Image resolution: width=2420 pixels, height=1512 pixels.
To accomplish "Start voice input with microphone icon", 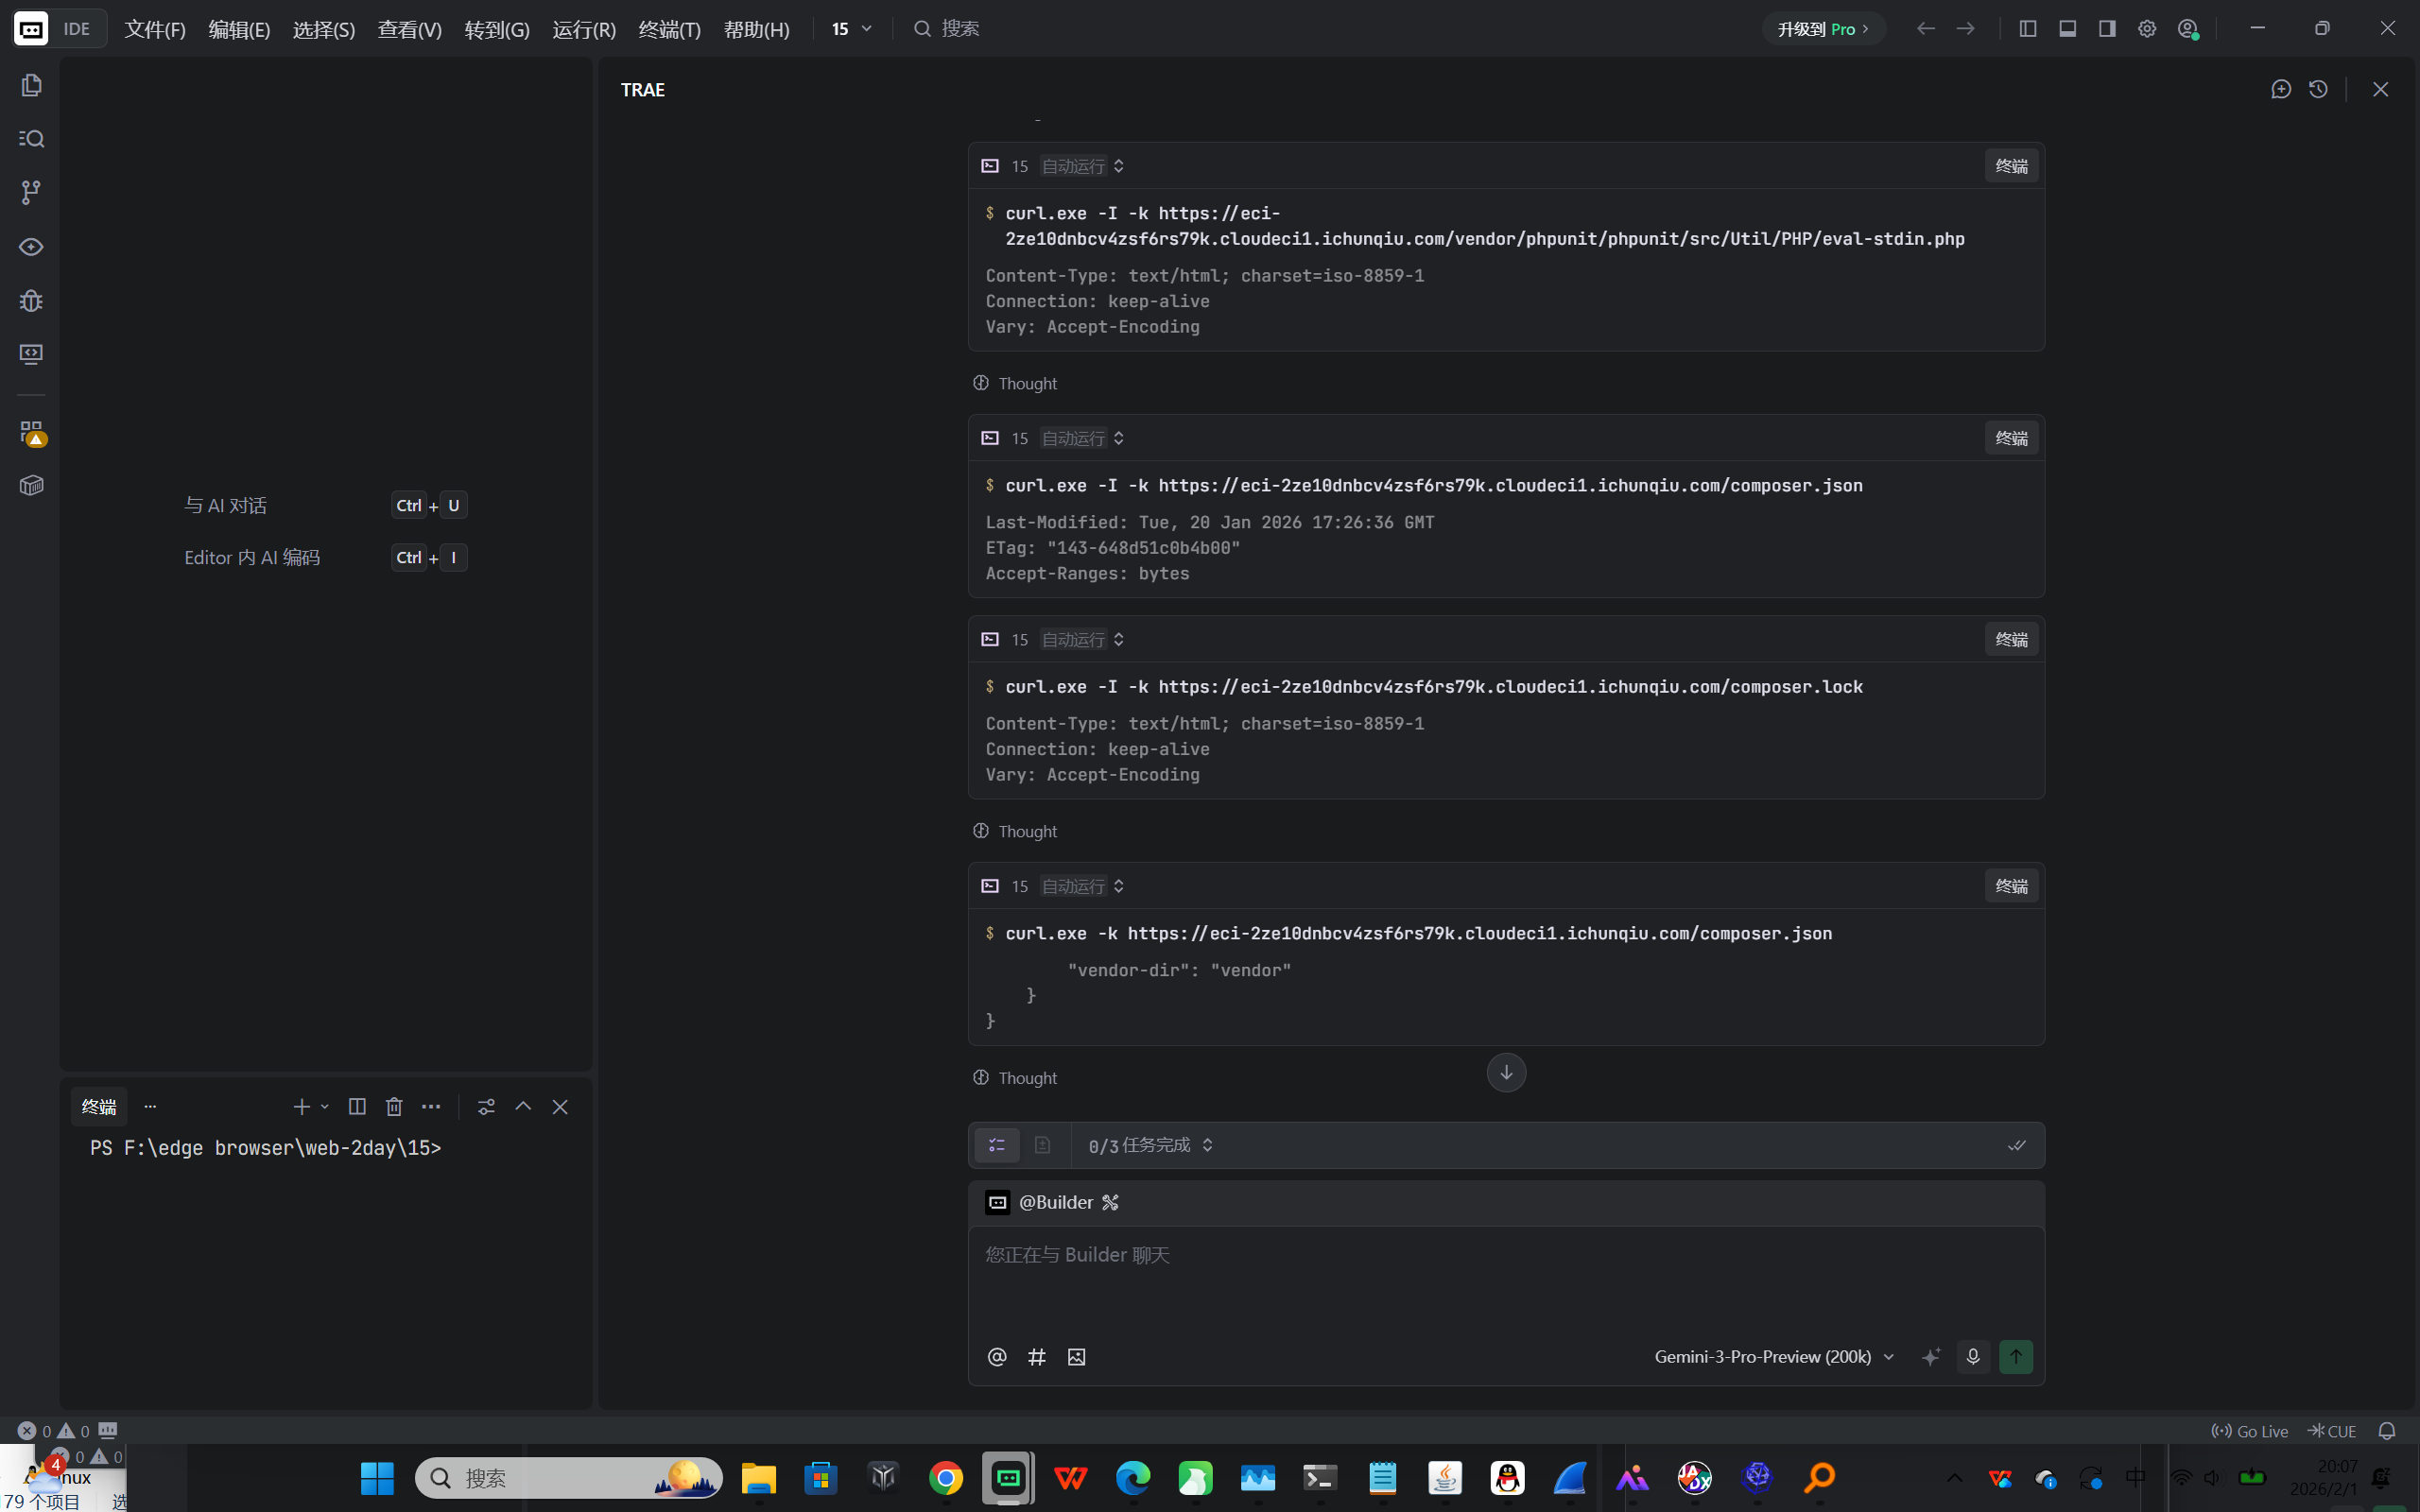I will point(1972,1357).
